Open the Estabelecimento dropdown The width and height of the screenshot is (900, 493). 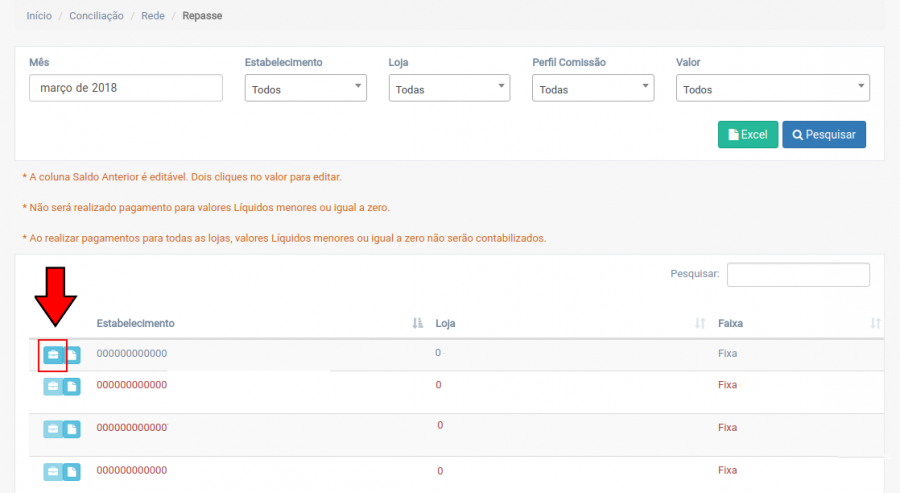point(306,89)
